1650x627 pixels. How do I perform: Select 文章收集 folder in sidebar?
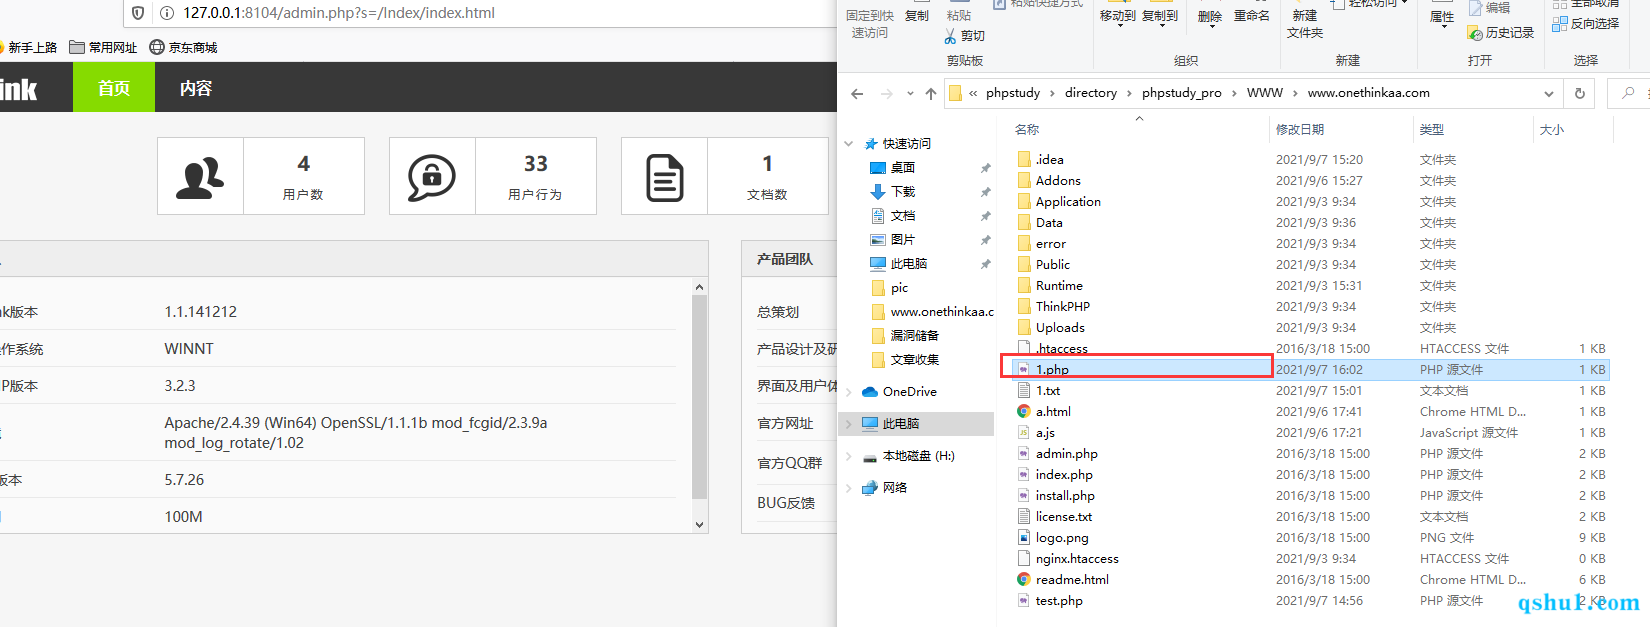(x=915, y=360)
